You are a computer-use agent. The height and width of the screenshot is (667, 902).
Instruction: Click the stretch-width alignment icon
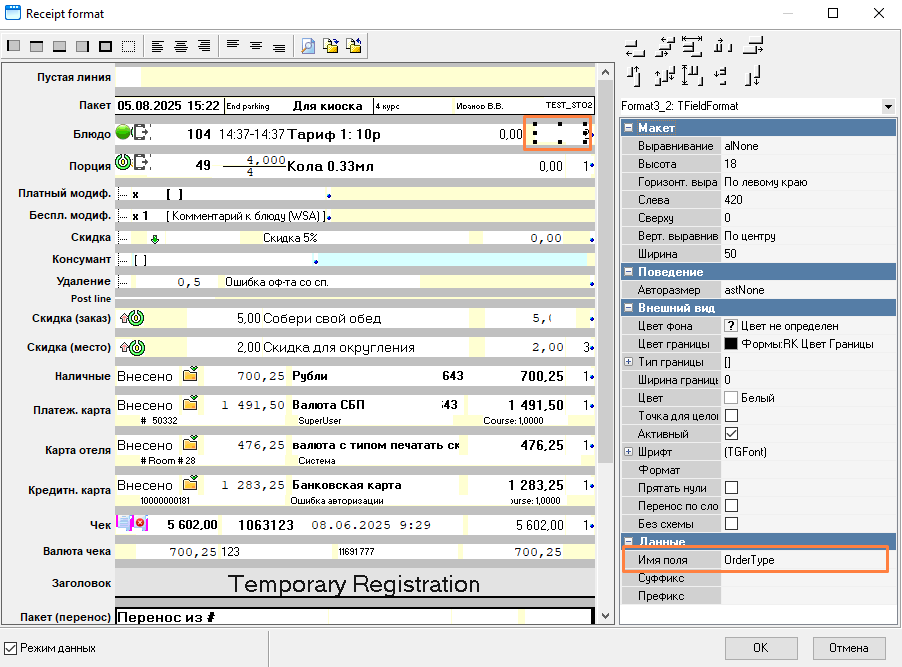click(692, 46)
